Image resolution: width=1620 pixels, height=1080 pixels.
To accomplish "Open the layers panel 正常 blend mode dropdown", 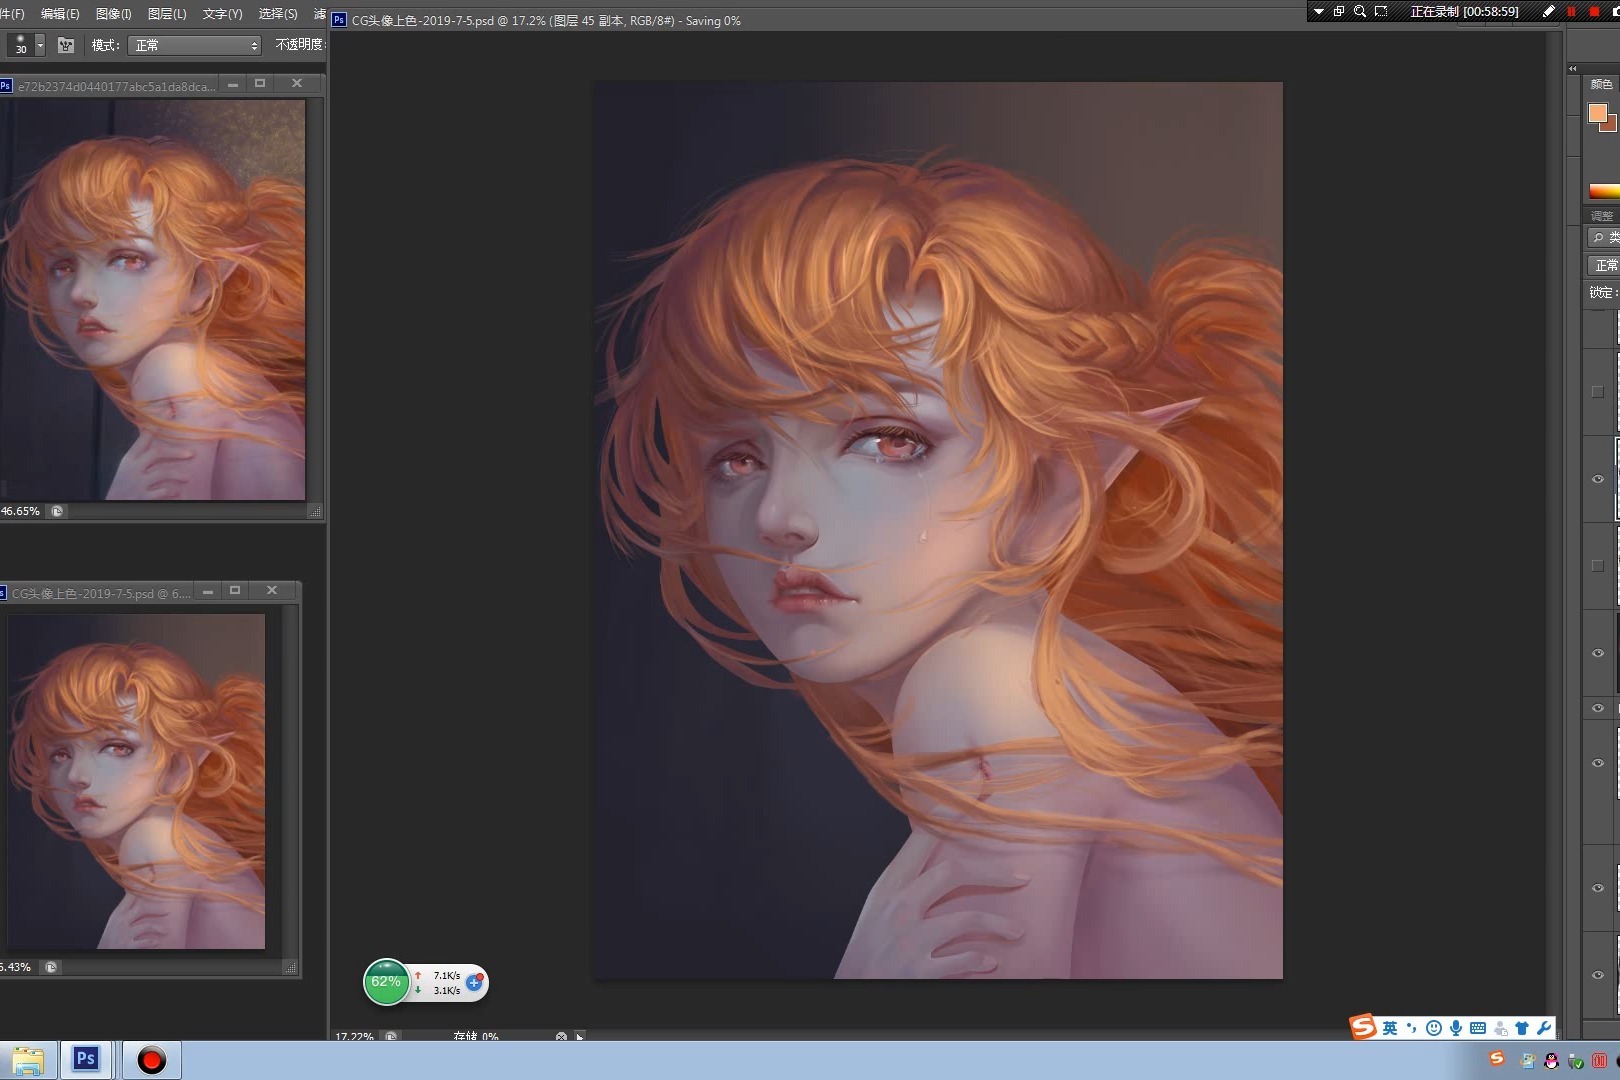I will coord(1604,265).
